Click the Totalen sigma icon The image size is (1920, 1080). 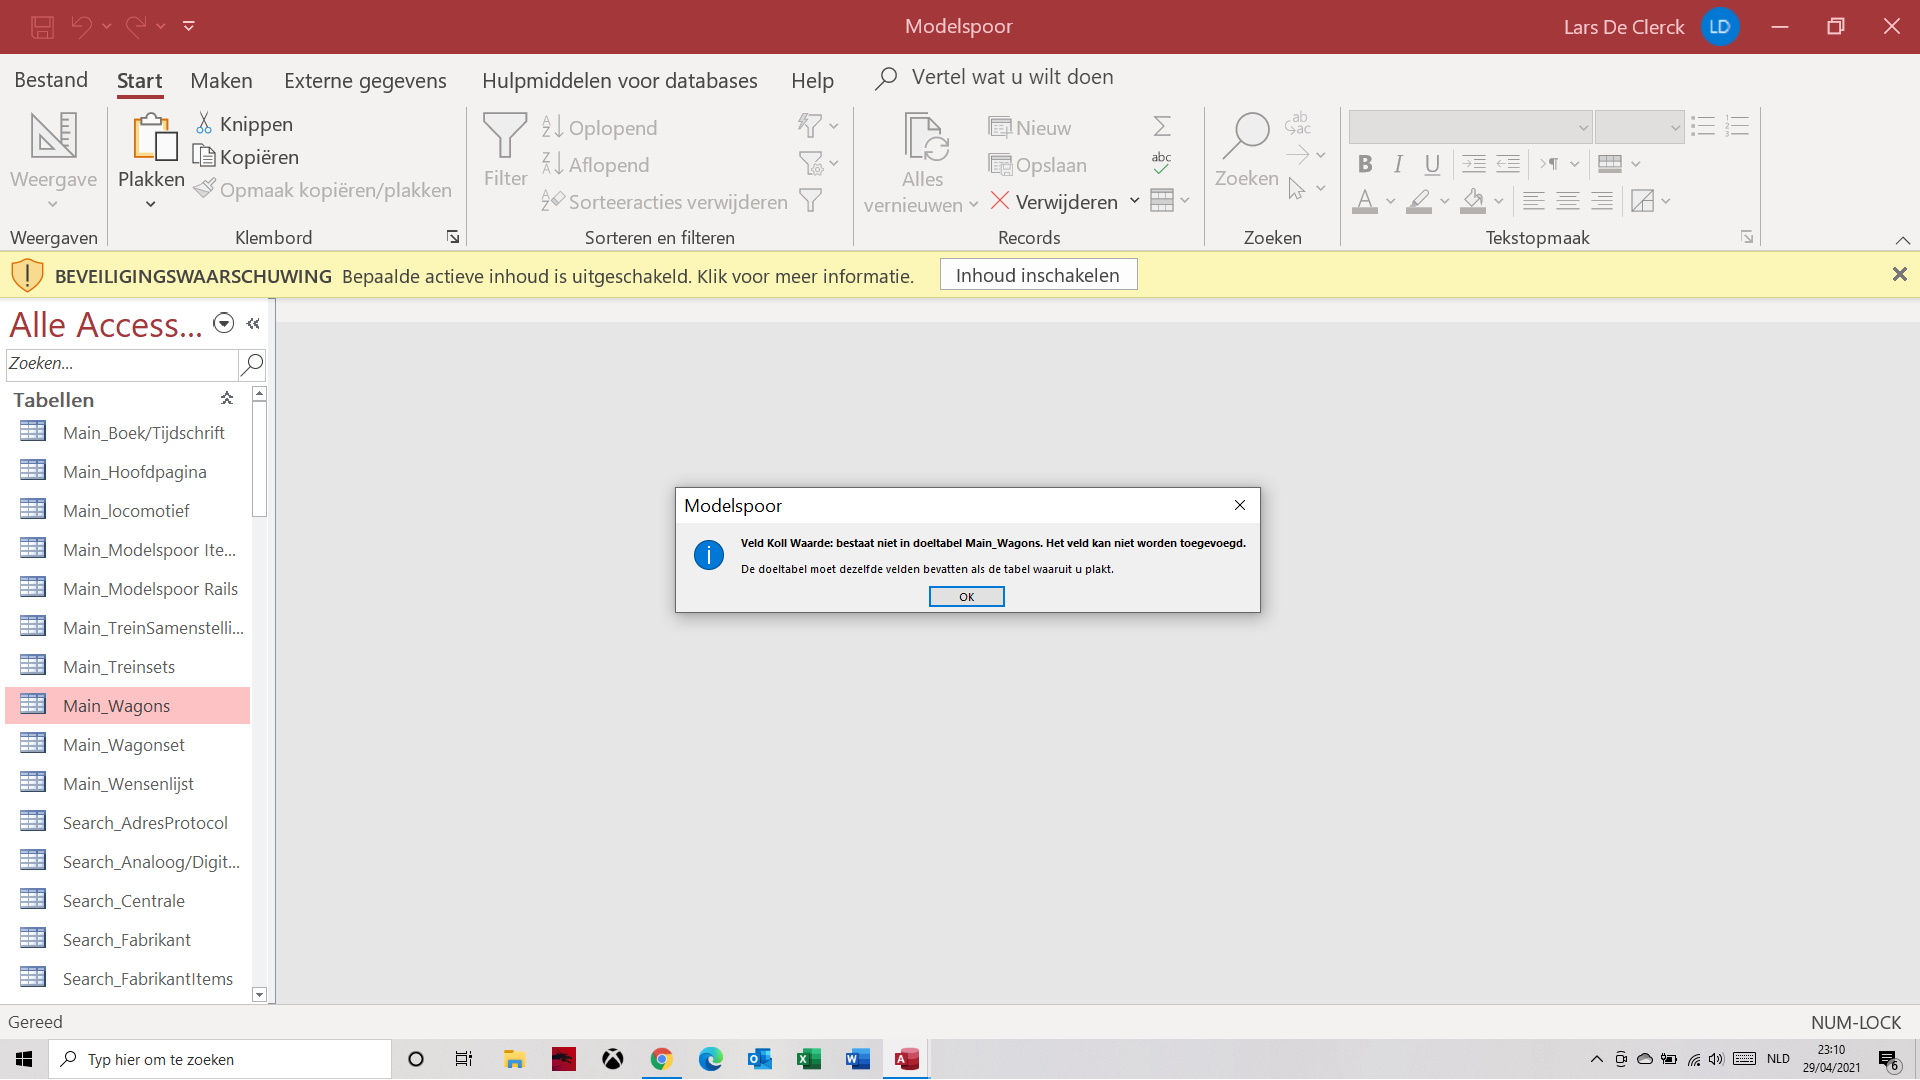[x=1162, y=126]
